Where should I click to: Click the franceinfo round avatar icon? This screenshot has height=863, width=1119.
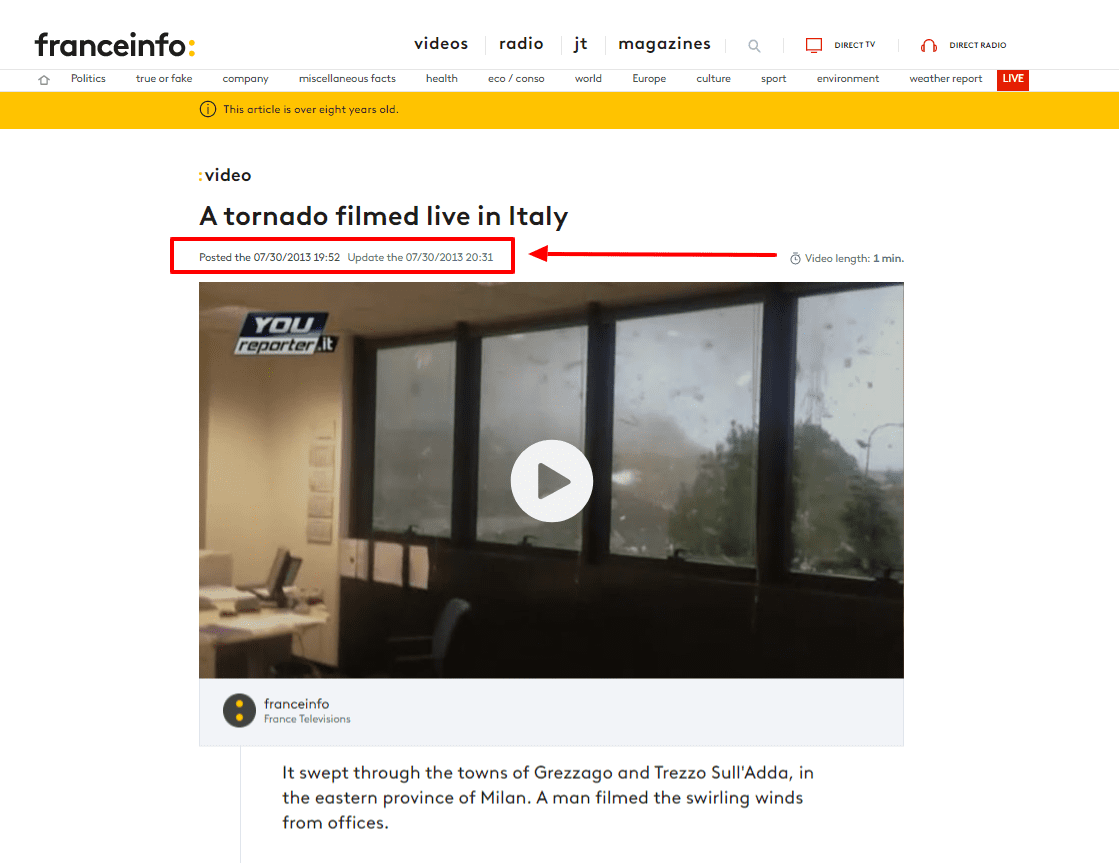[239, 710]
